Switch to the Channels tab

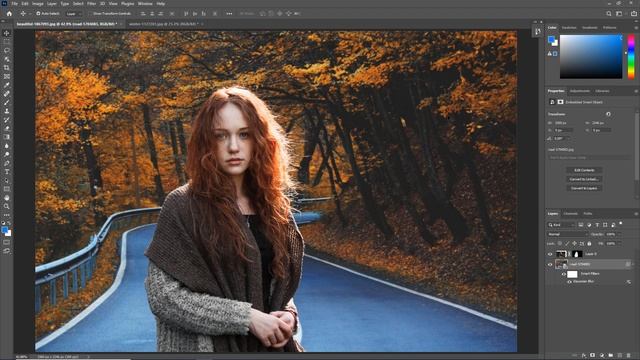571,213
